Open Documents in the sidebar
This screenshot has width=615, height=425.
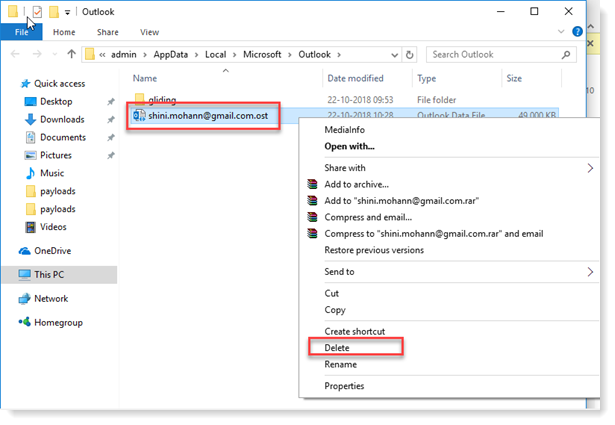(63, 137)
